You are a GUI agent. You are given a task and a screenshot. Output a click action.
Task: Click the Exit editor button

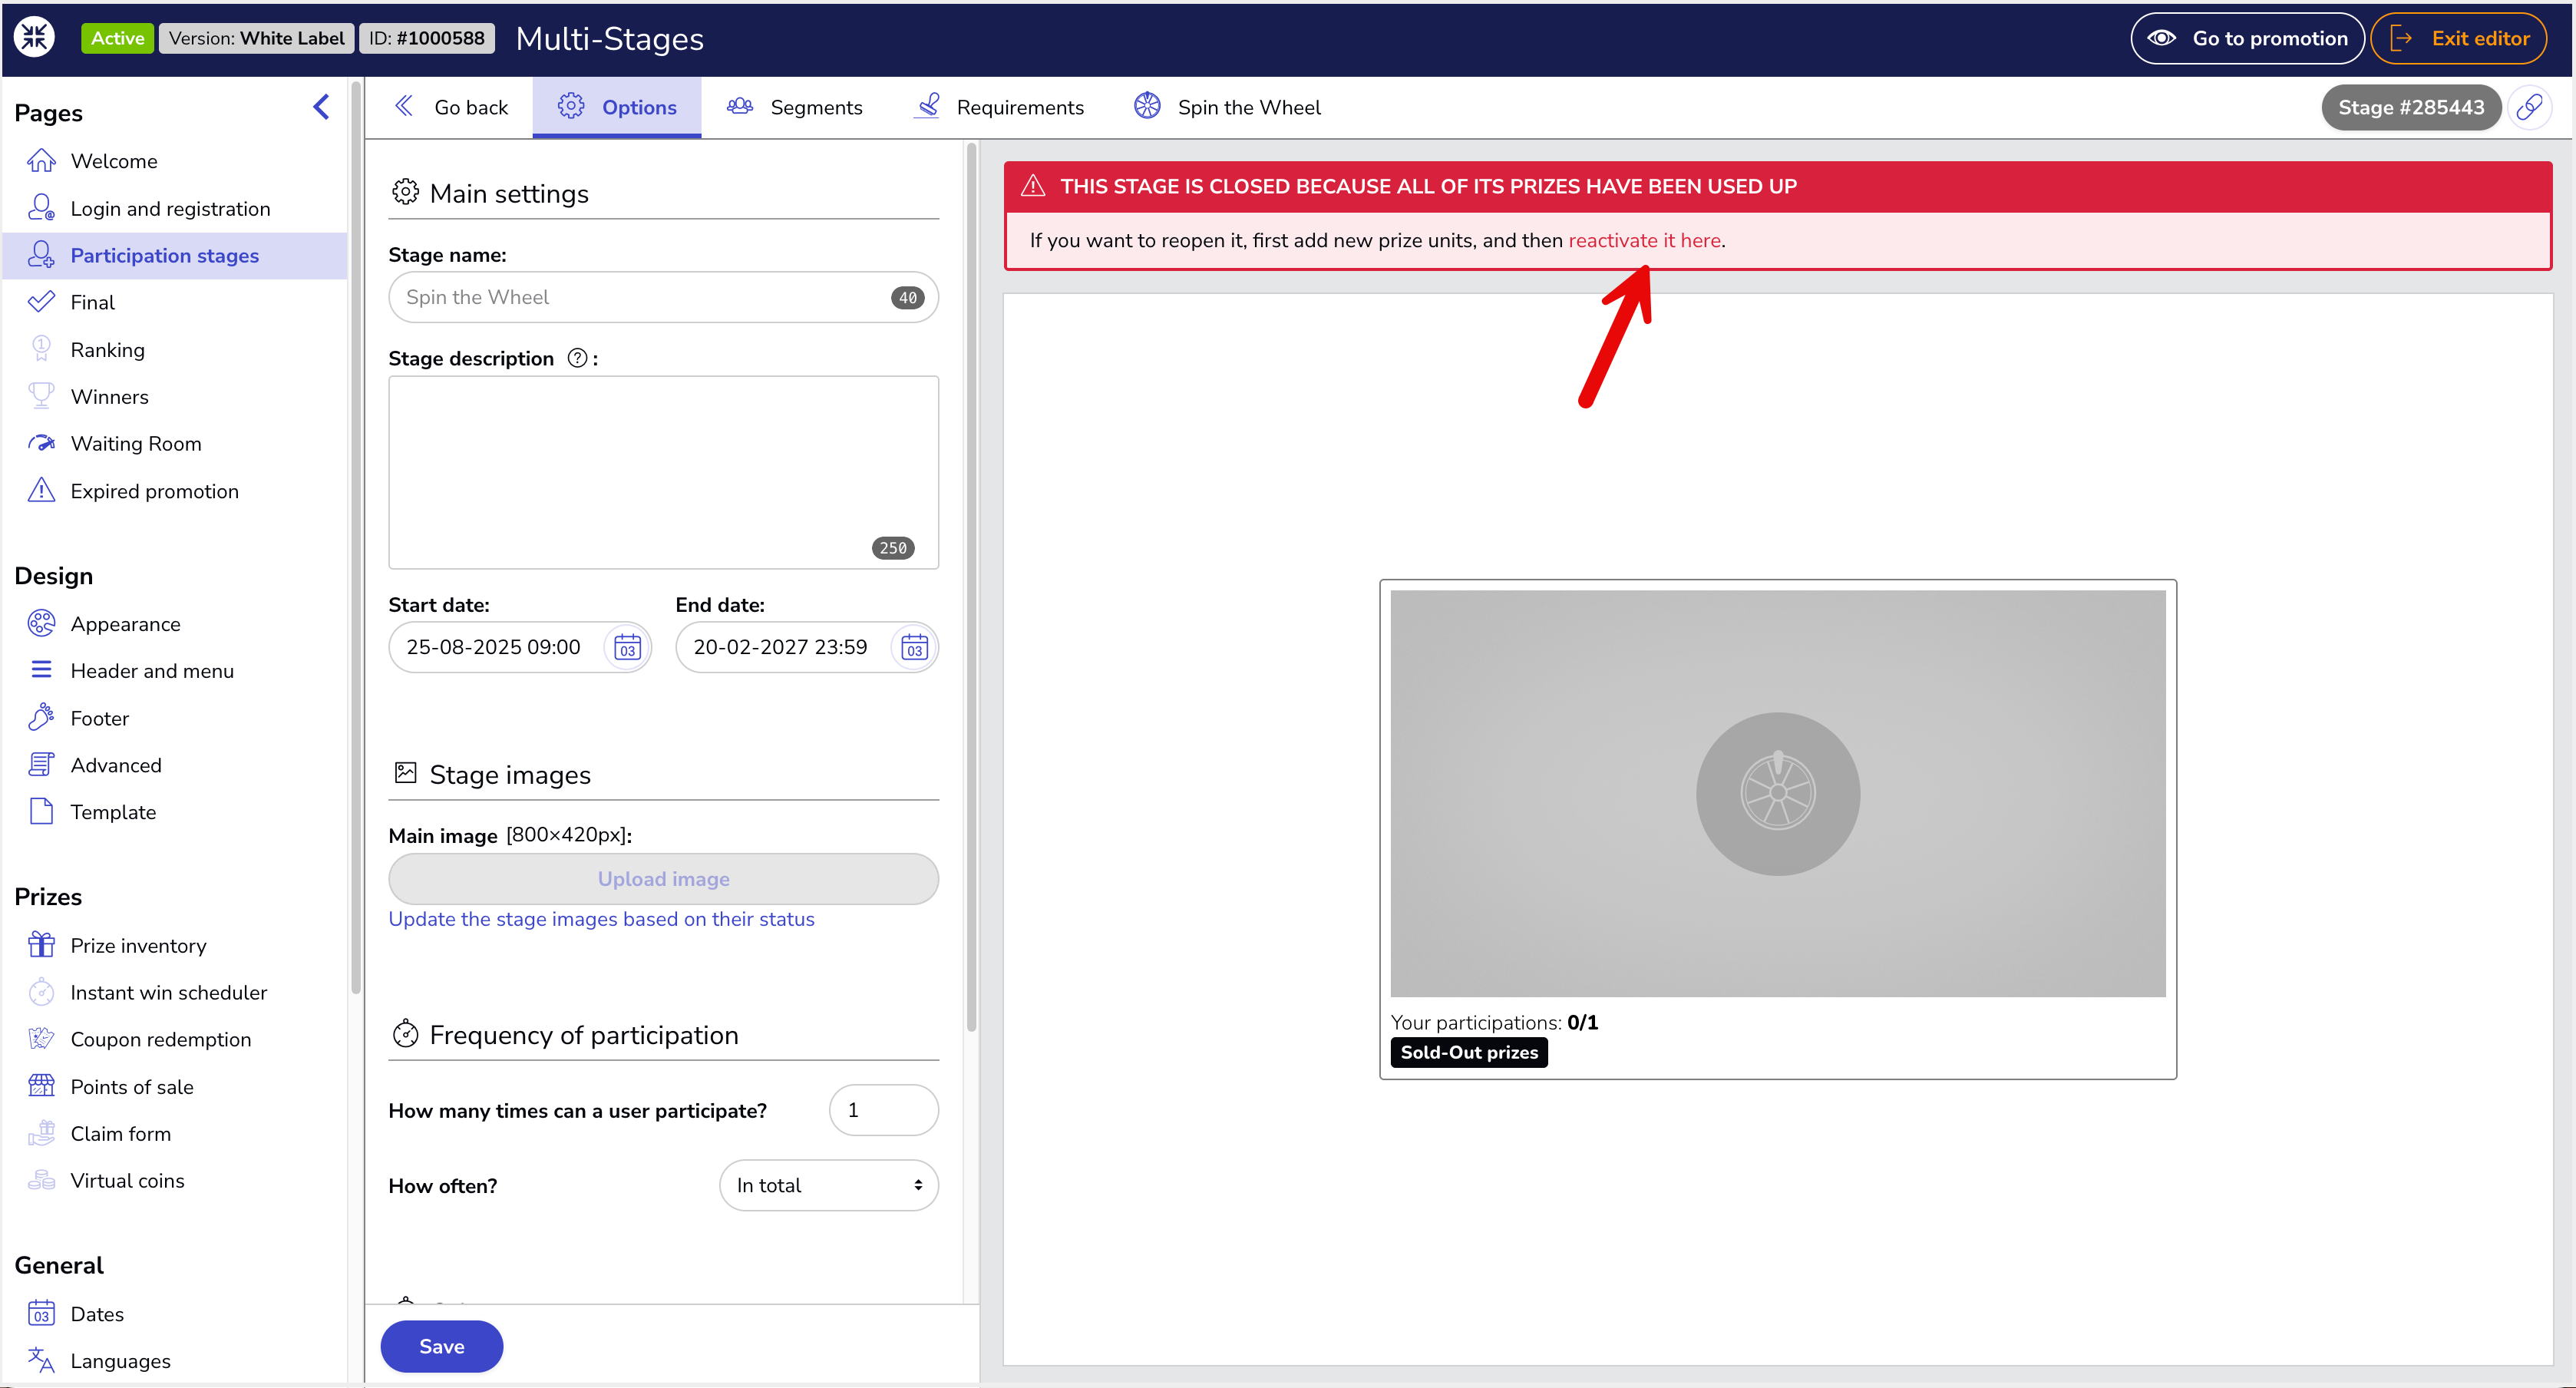point(2459,38)
